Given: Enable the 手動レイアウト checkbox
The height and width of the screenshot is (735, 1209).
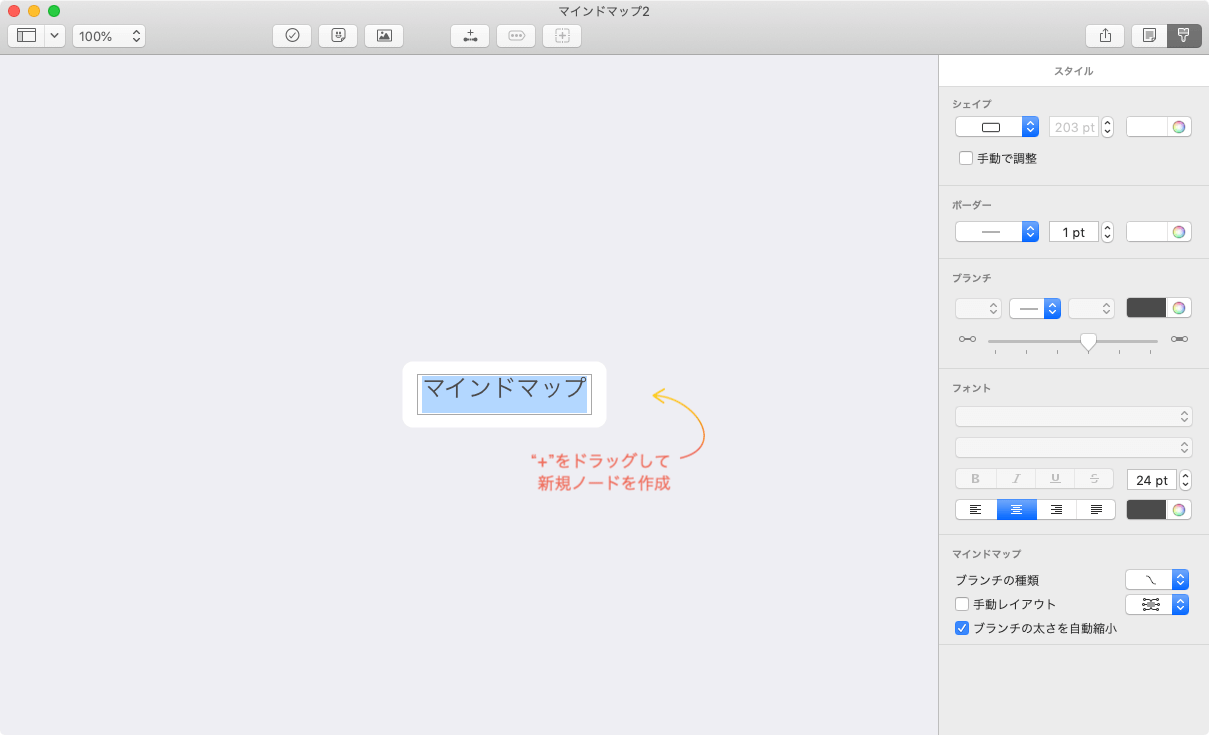Looking at the screenshot, I should click(962, 604).
